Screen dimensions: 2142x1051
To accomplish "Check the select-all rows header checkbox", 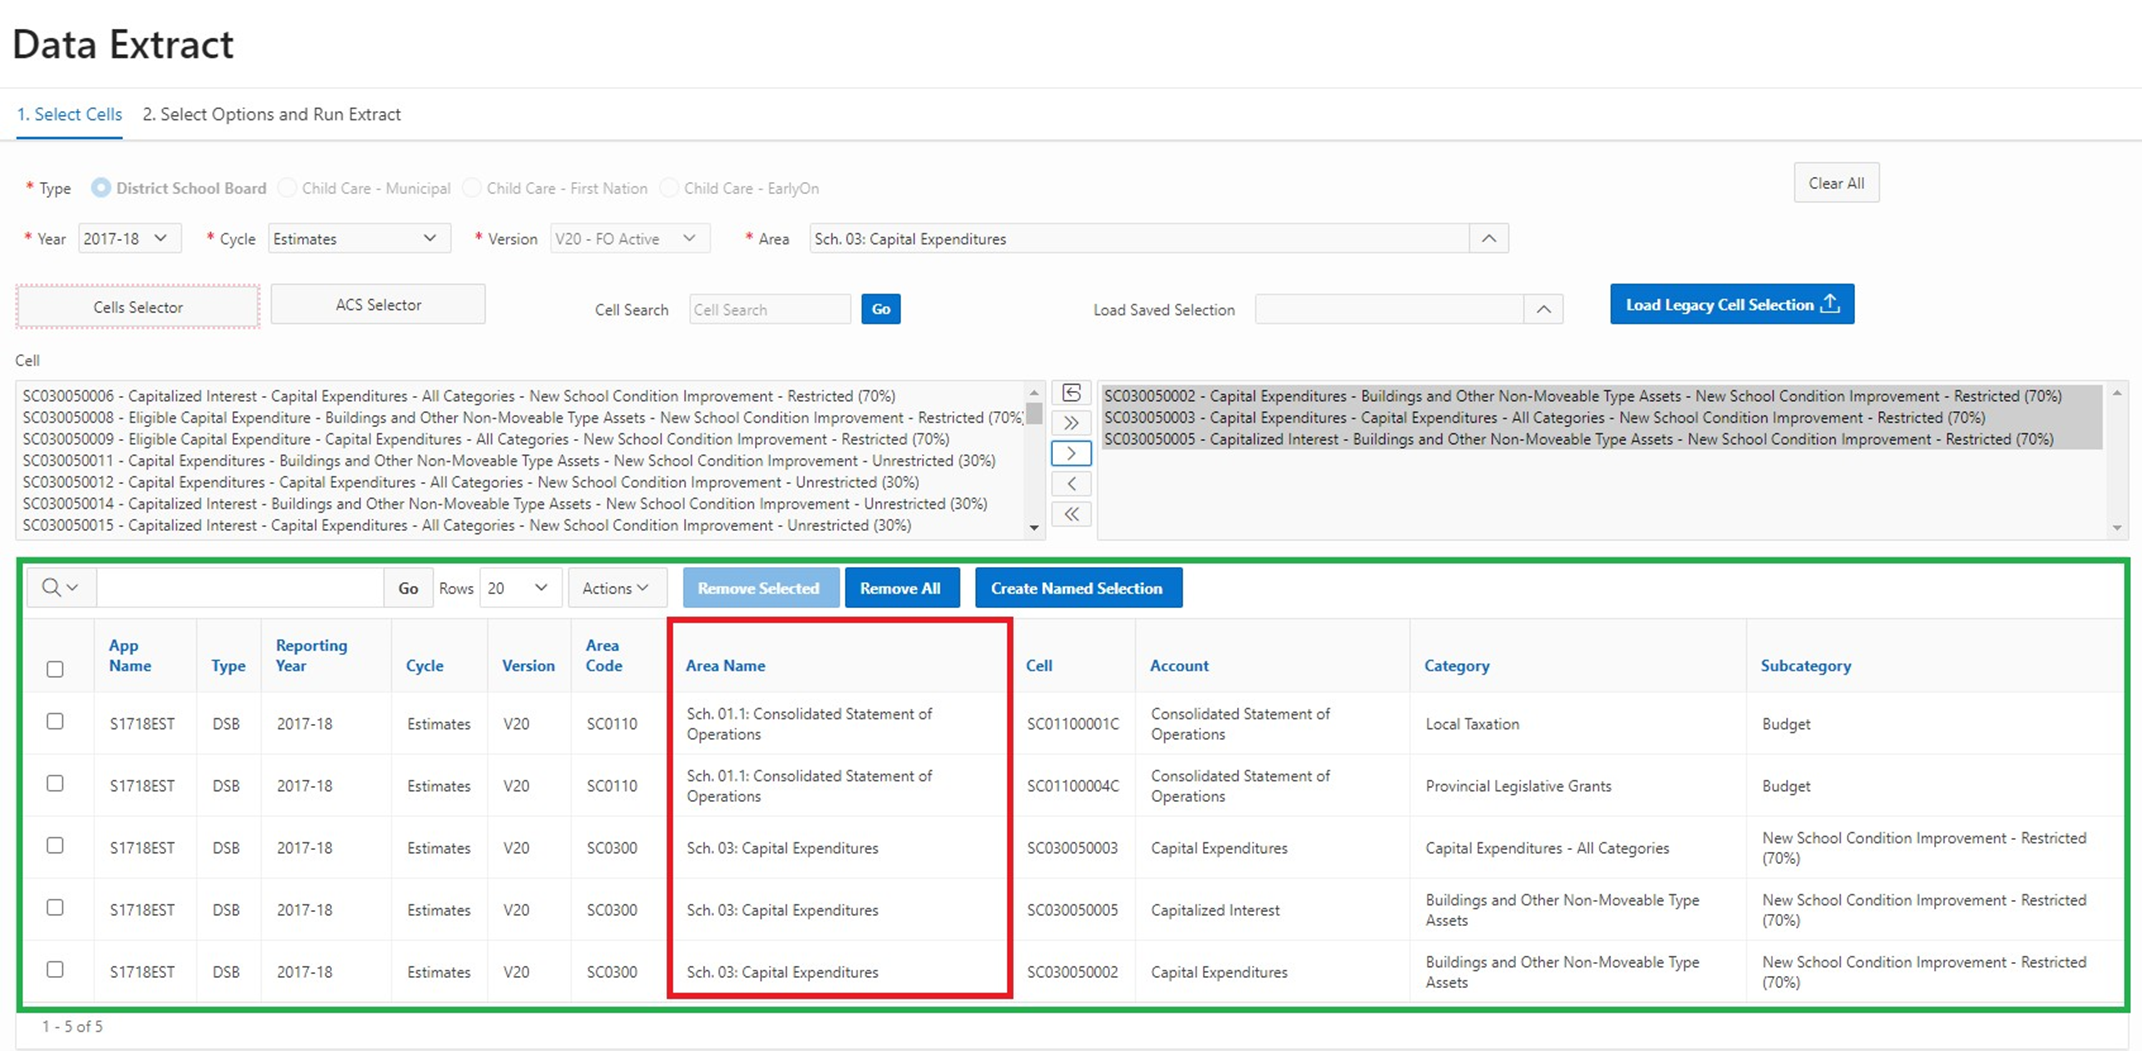I will click(55, 669).
